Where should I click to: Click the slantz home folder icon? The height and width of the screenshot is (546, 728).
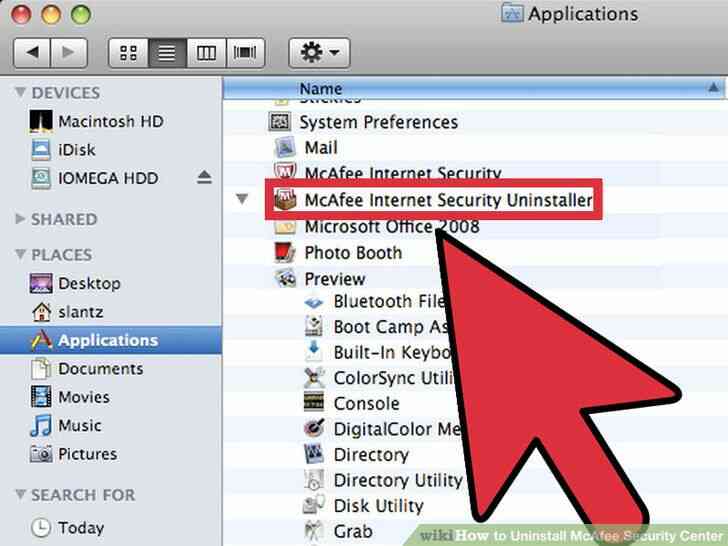tap(41, 312)
